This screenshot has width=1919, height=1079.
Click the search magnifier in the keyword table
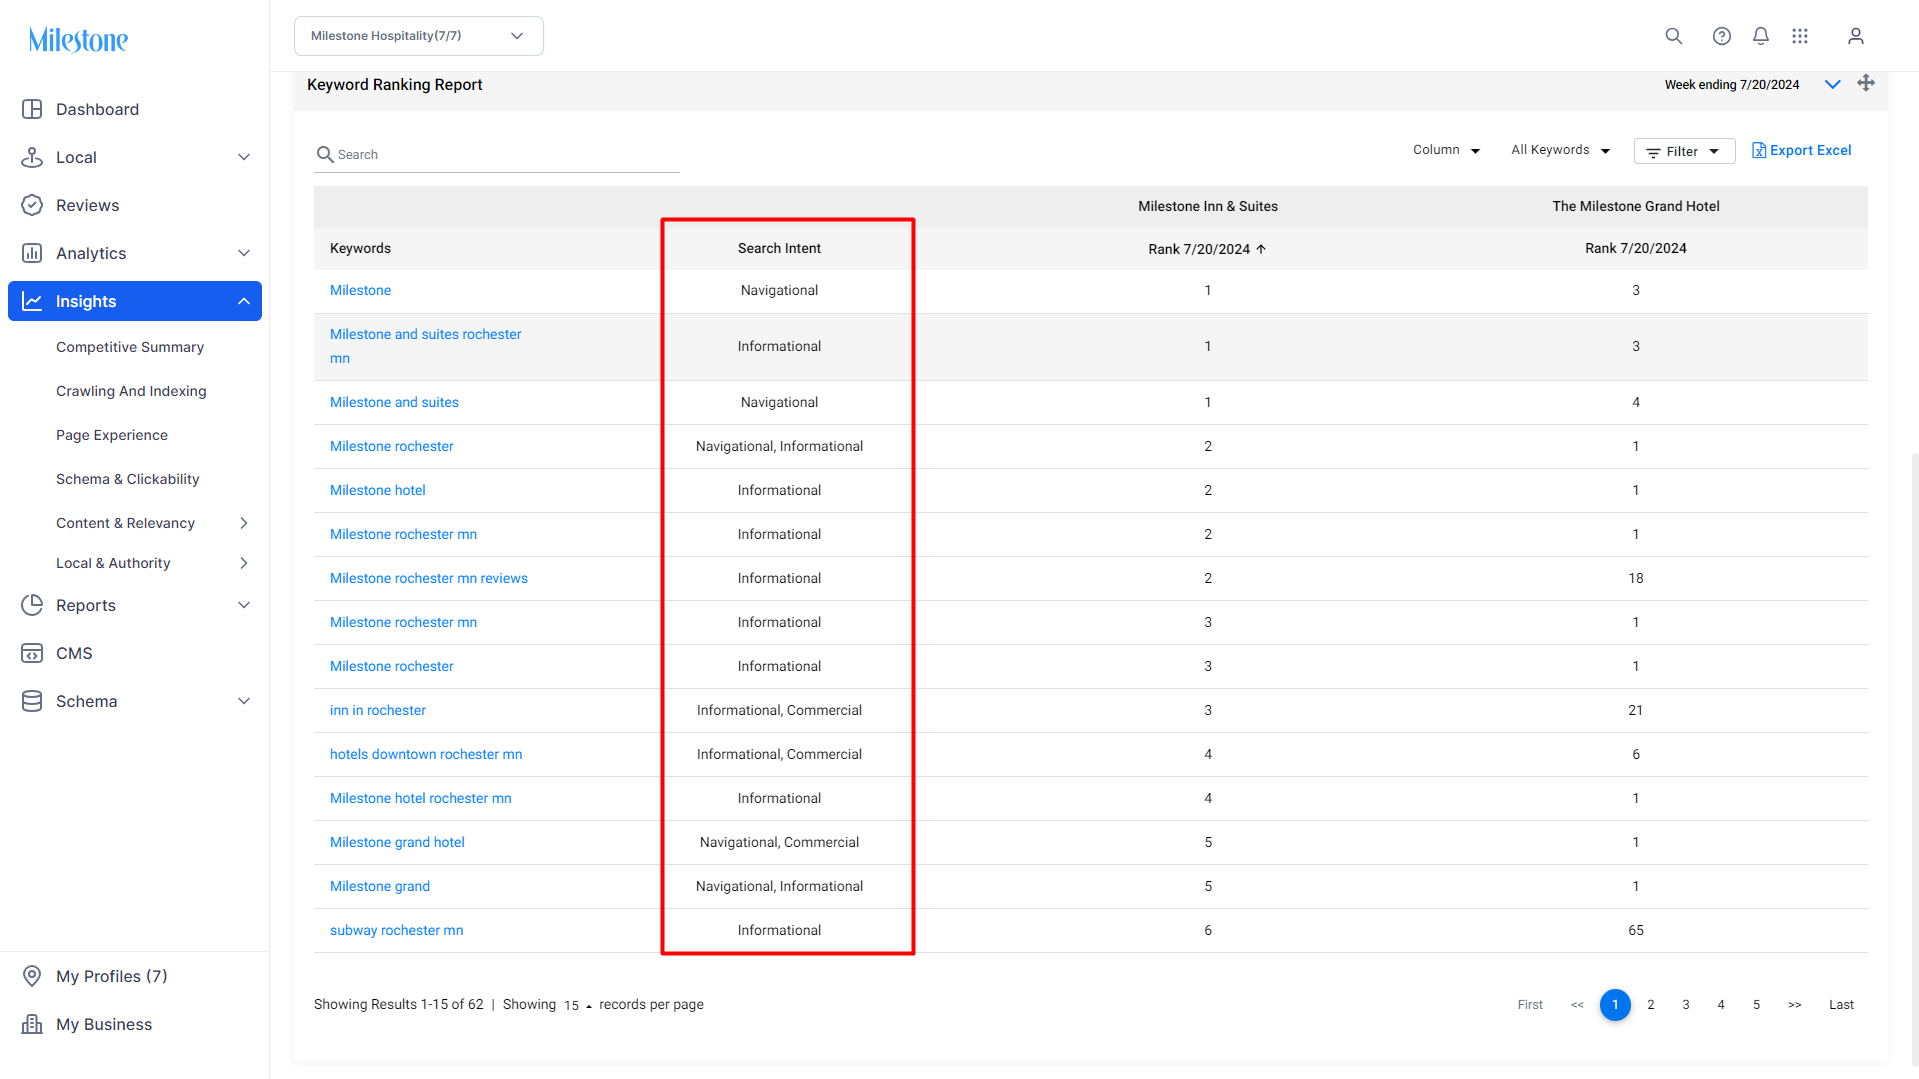click(325, 154)
